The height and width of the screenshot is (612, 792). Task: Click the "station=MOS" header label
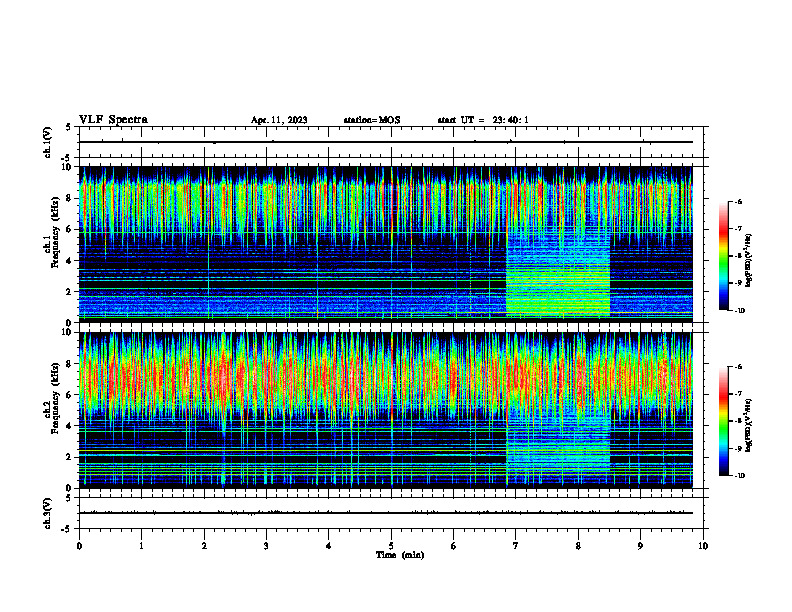pos(372,120)
